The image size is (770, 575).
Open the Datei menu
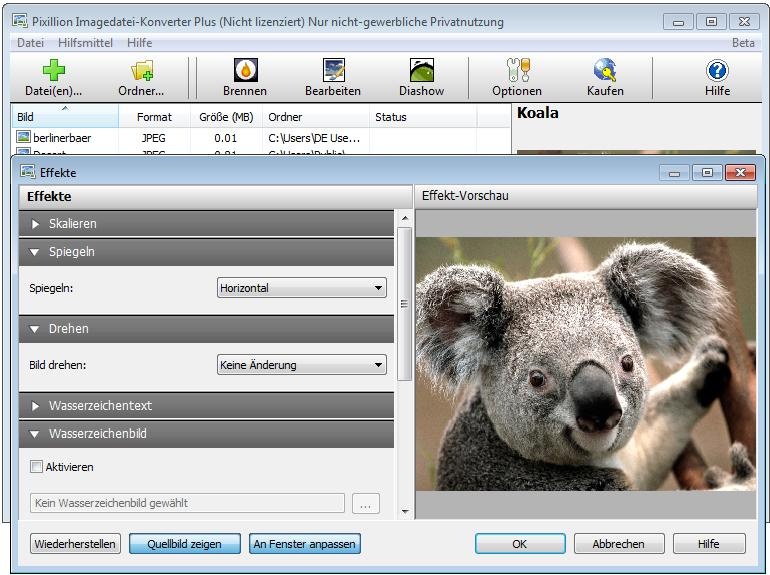30,43
